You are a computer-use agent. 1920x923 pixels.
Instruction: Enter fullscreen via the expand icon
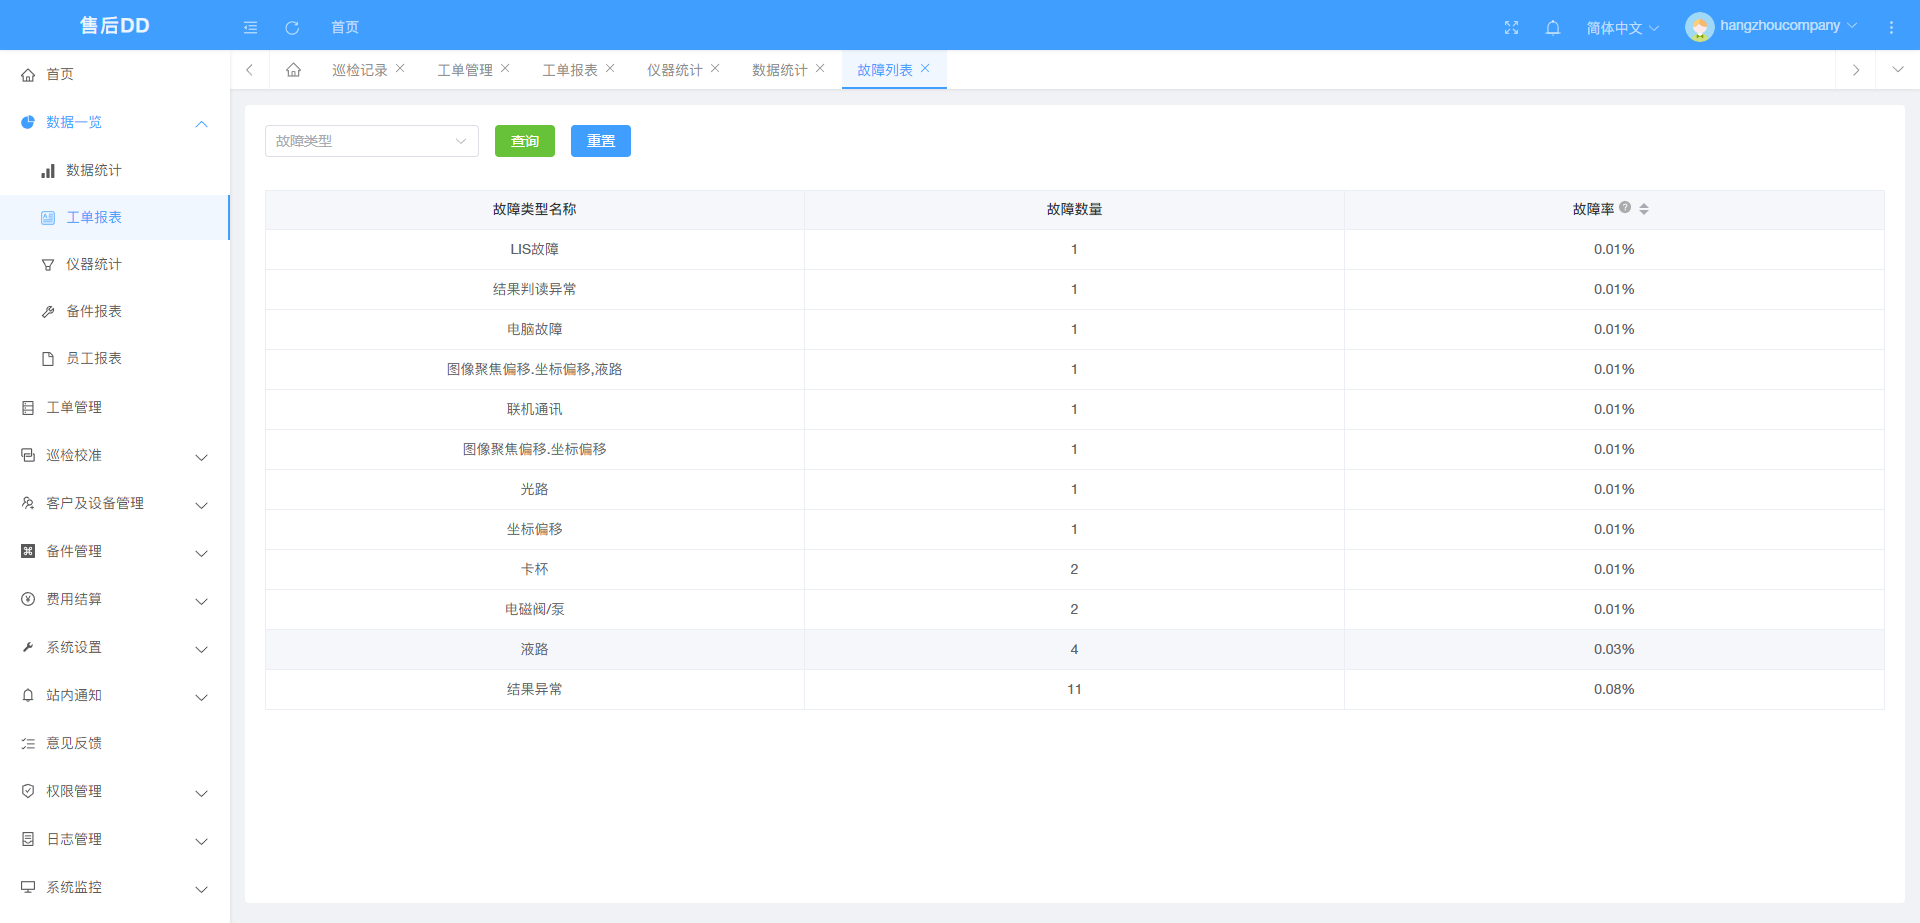coord(1511,27)
